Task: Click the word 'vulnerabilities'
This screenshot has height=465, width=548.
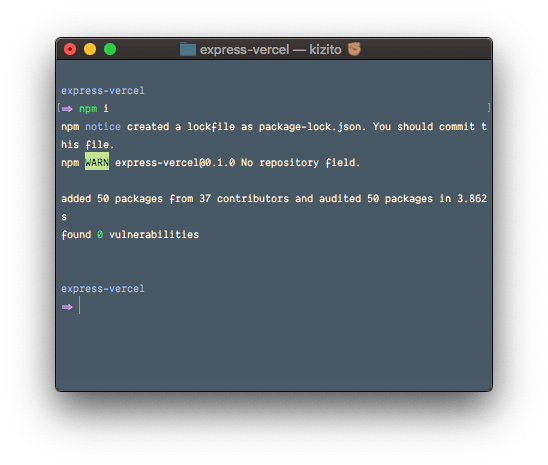Action: [x=154, y=234]
